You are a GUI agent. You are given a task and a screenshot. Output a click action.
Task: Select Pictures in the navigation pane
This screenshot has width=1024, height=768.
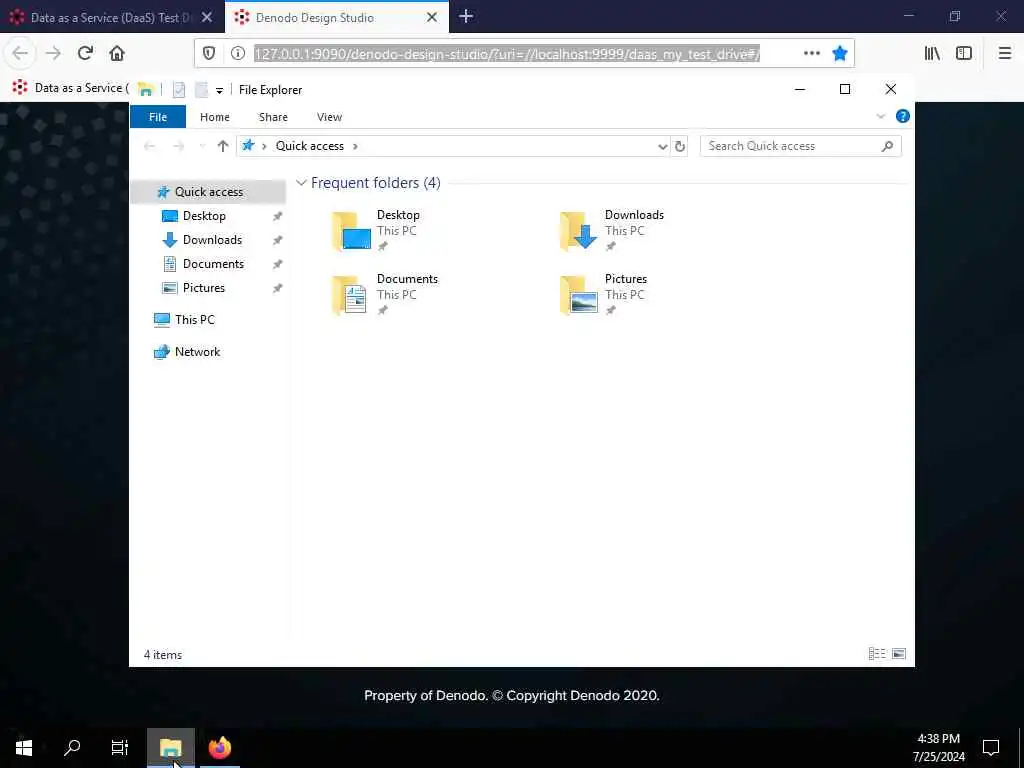[203, 288]
